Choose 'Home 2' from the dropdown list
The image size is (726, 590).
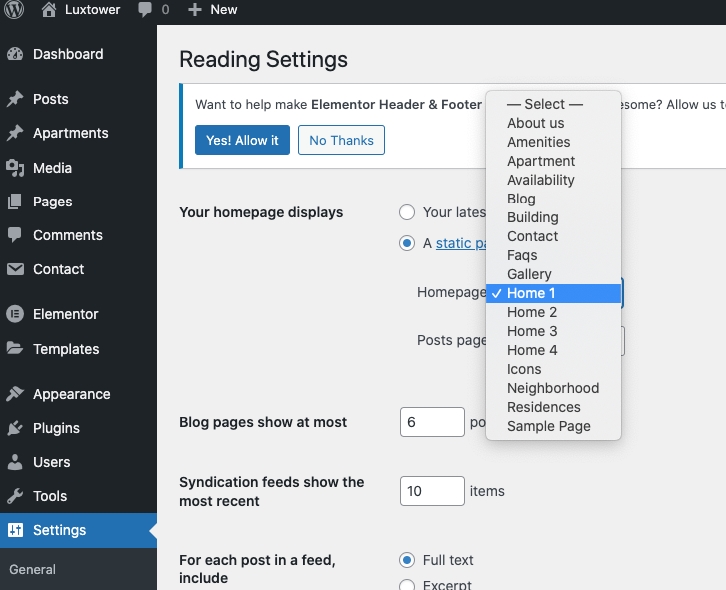pyautogui.click(x=532, y=312)
